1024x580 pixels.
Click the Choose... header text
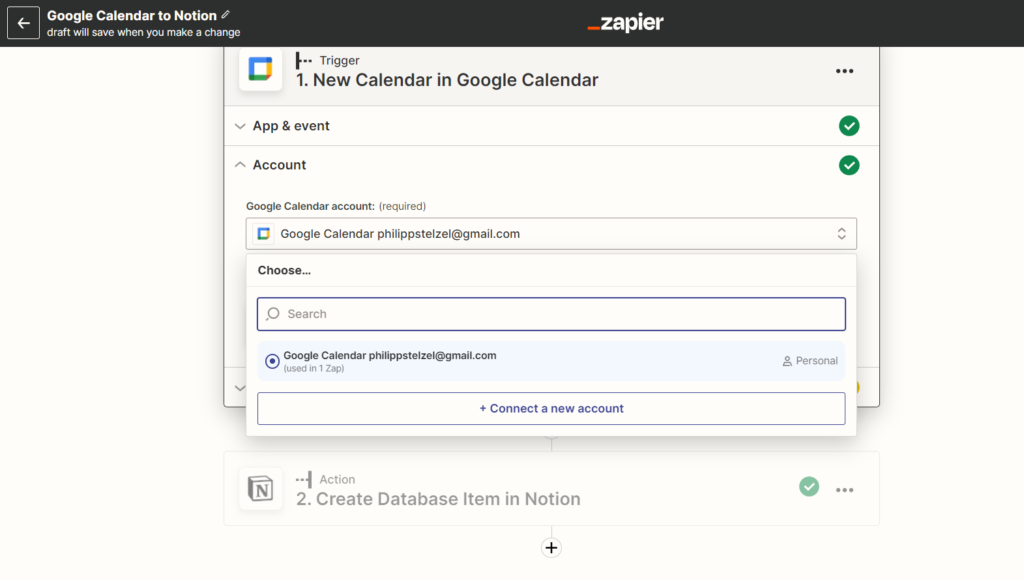[284, 270]
